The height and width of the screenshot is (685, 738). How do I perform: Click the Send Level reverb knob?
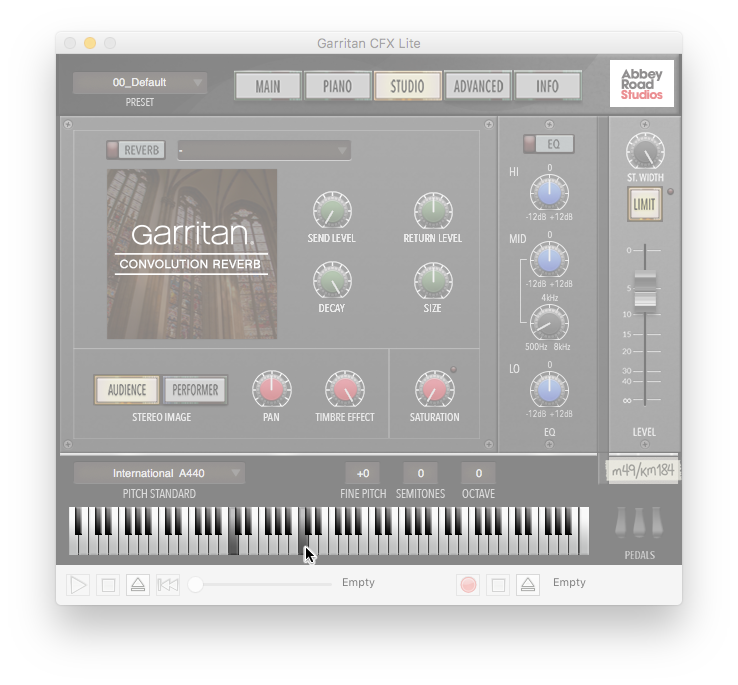(x=331, y=211)
